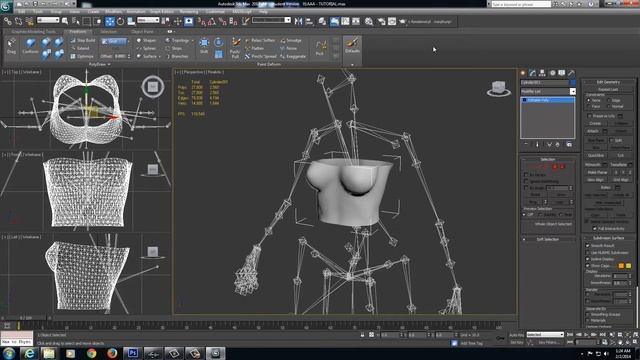This screenshot has width=640, height=360.
Task: Select the Rectangular Selection Region tool
Action: 87,21
